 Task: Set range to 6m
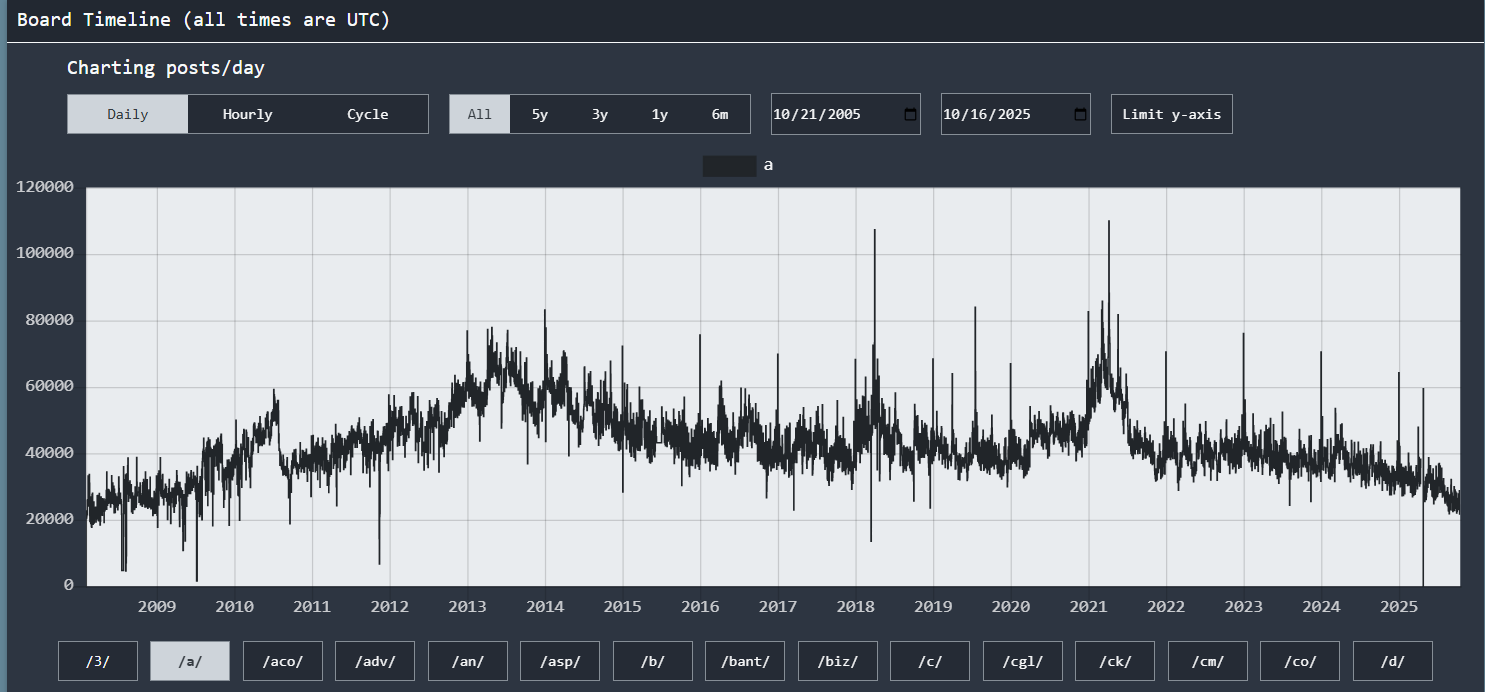click(x=720, y=114)
